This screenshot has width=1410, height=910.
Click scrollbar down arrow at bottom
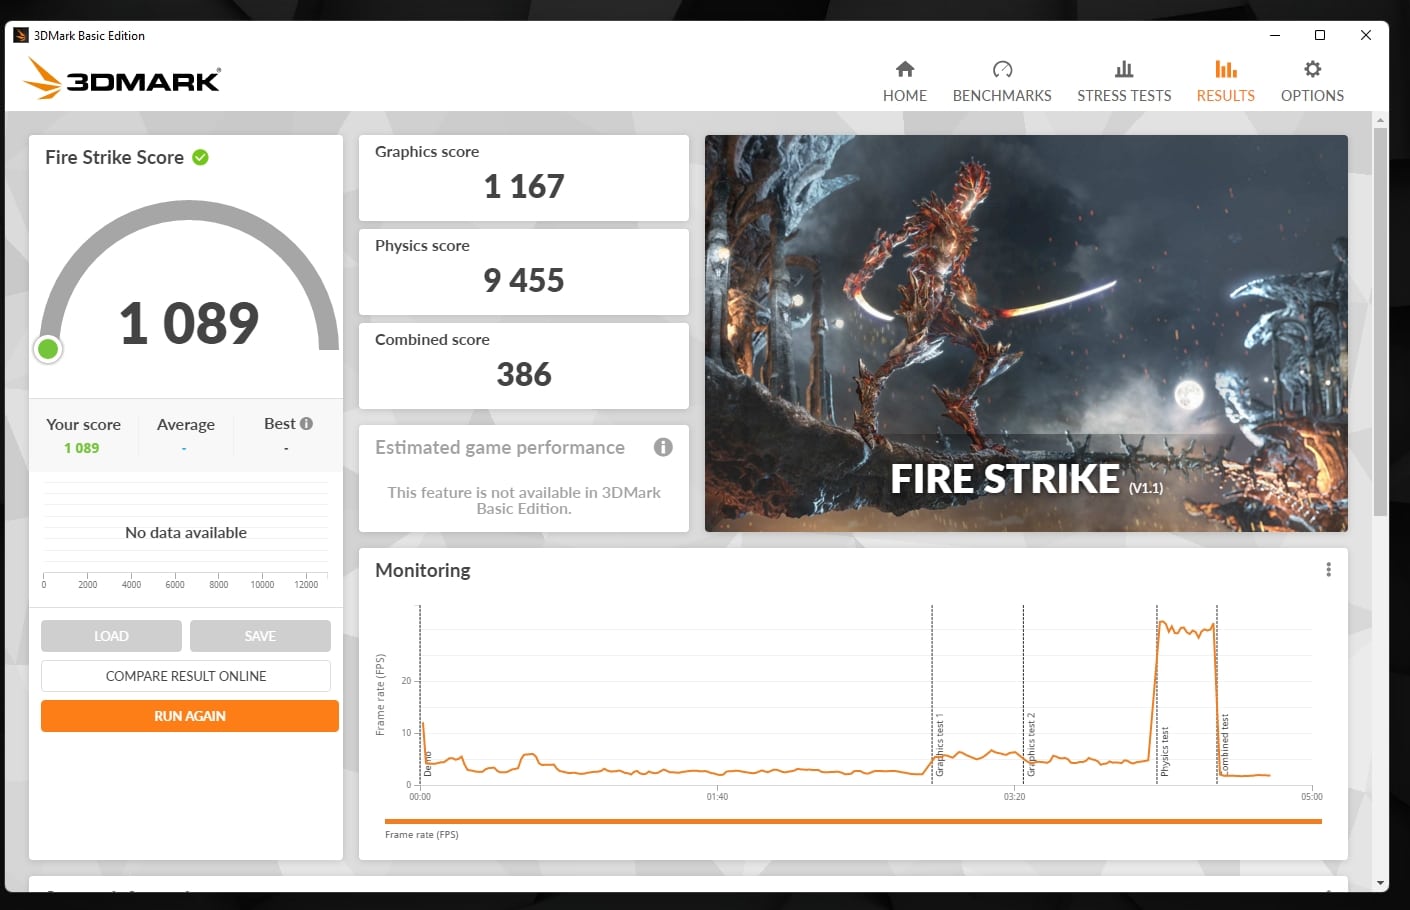click(1380, 883)
